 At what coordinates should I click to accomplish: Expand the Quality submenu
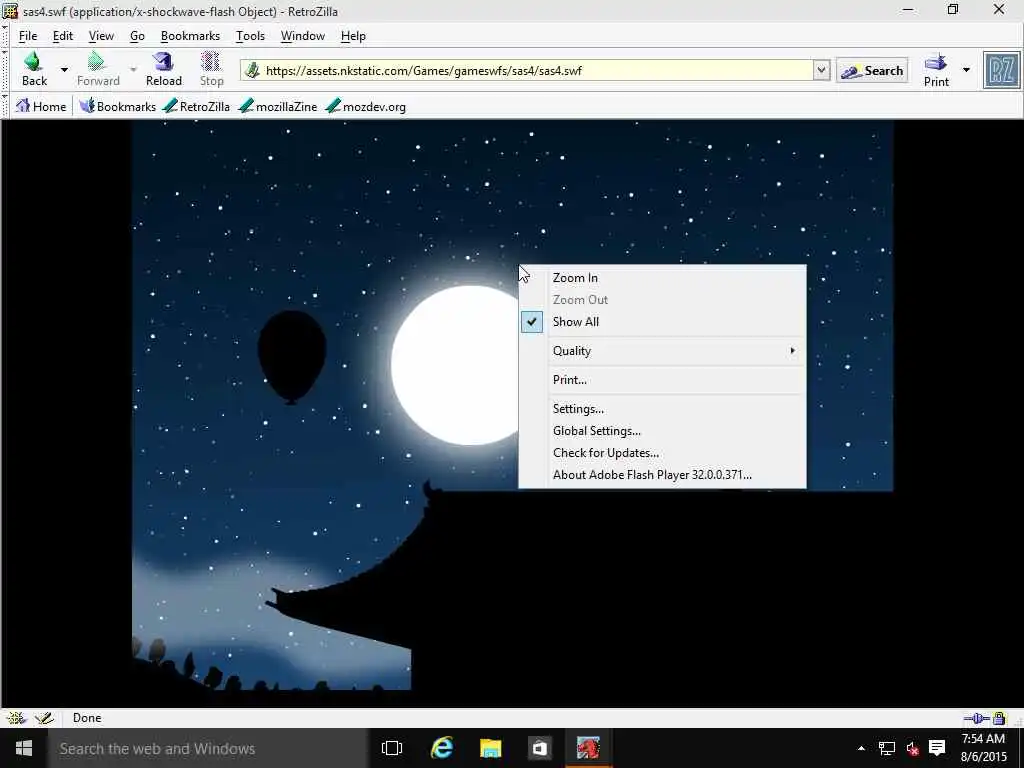coord(662,351)
